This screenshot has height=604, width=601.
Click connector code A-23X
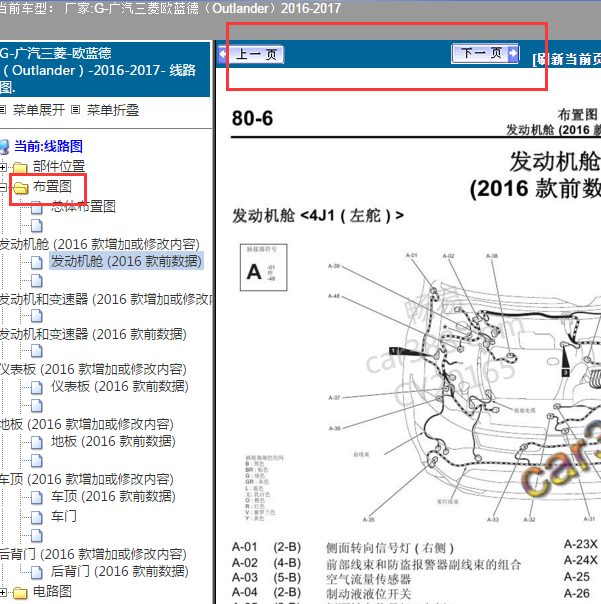581,544
